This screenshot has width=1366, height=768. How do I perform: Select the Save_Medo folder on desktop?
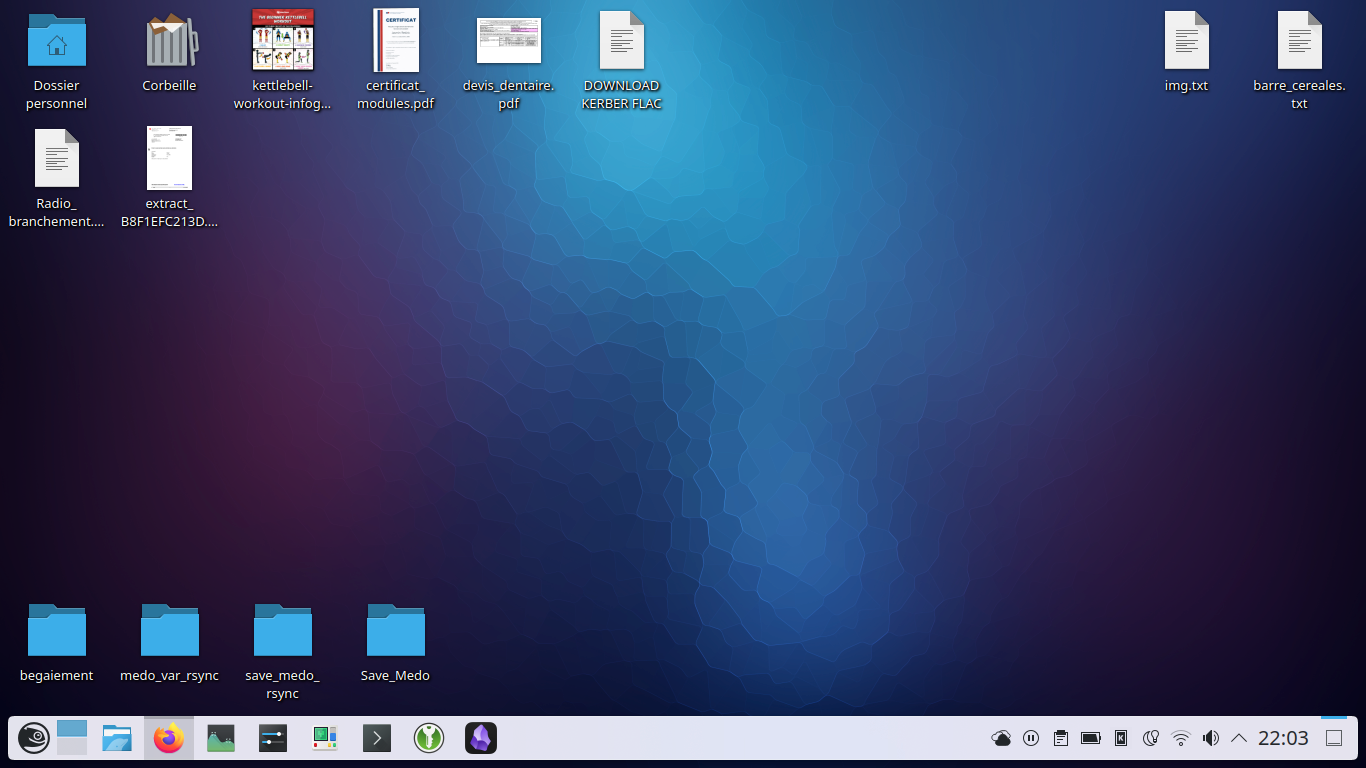tap(396, 632)
